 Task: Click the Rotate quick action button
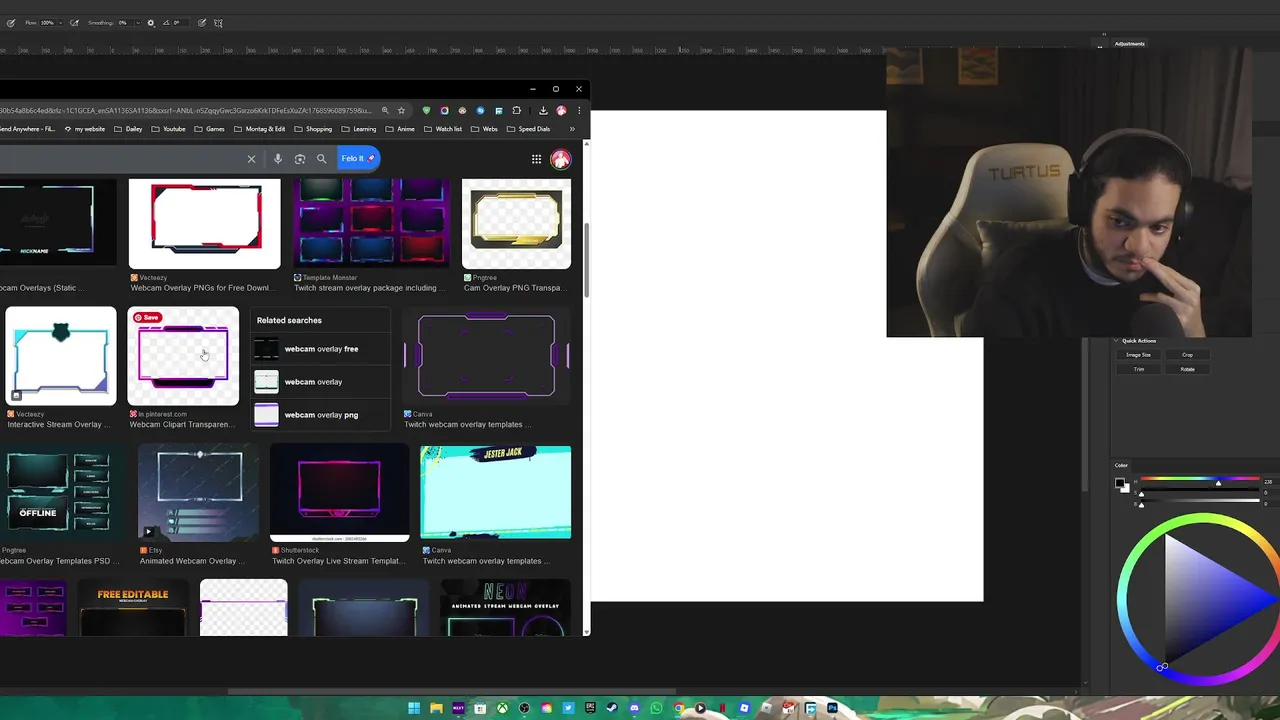click(1187, 369)
